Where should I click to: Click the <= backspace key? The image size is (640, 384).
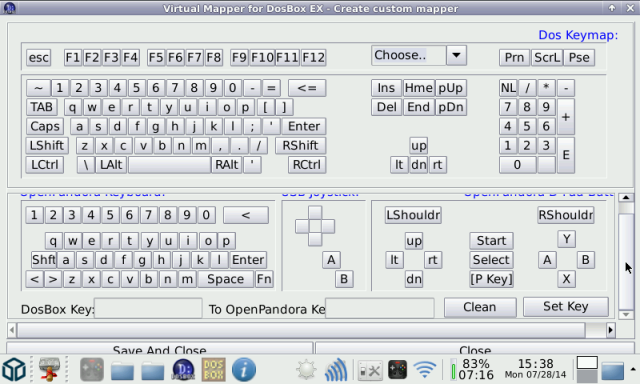point(307,88)
